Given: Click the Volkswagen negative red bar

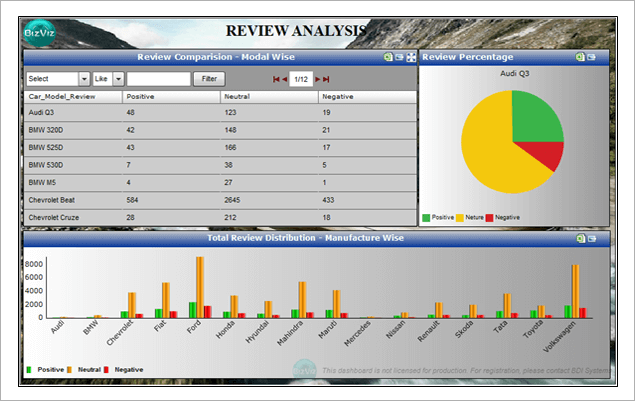Looking at the screenshot, I should [x=582, y=313].
